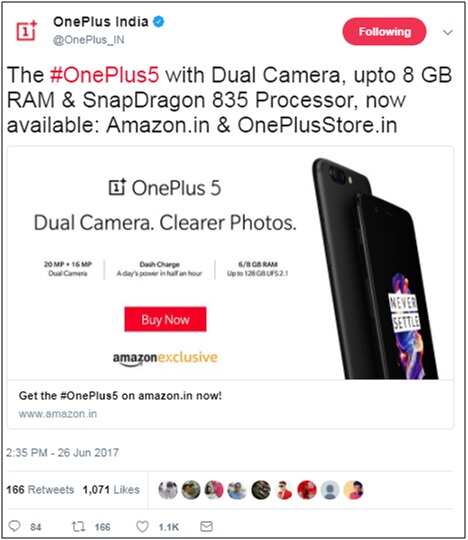Click the retweet arrows icon
This screenshot has width=468, height=540.
(x=79, y=526)
